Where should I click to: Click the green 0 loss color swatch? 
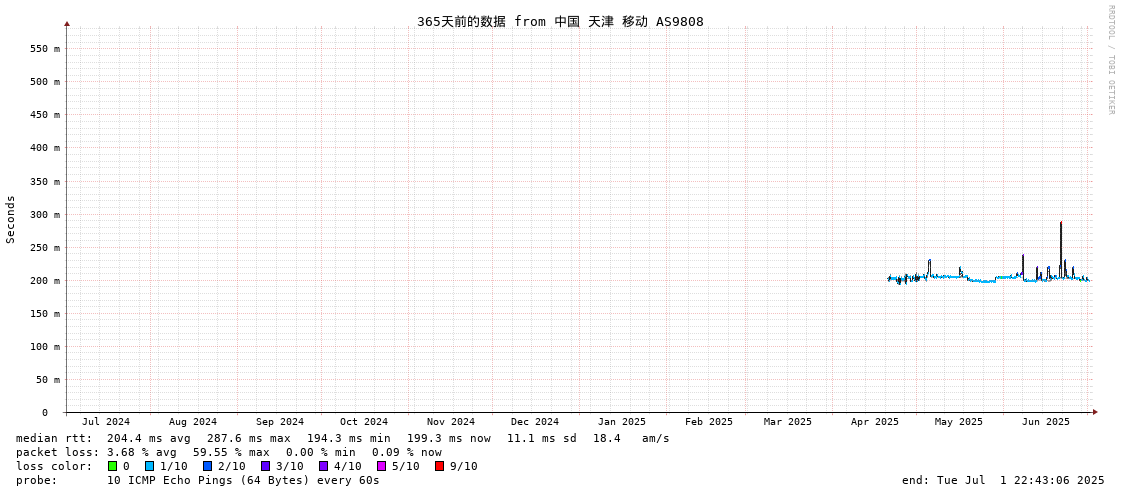tap(112, 466)
